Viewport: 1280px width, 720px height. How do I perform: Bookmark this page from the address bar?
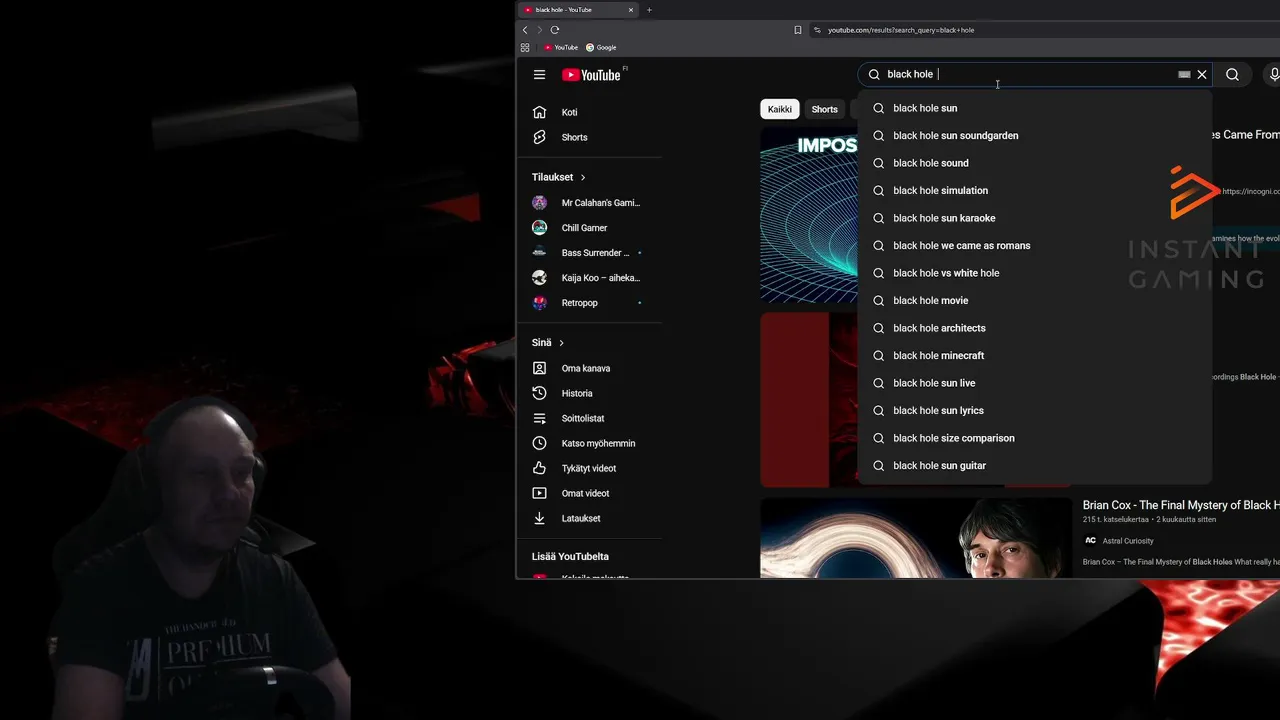point(798,30)
